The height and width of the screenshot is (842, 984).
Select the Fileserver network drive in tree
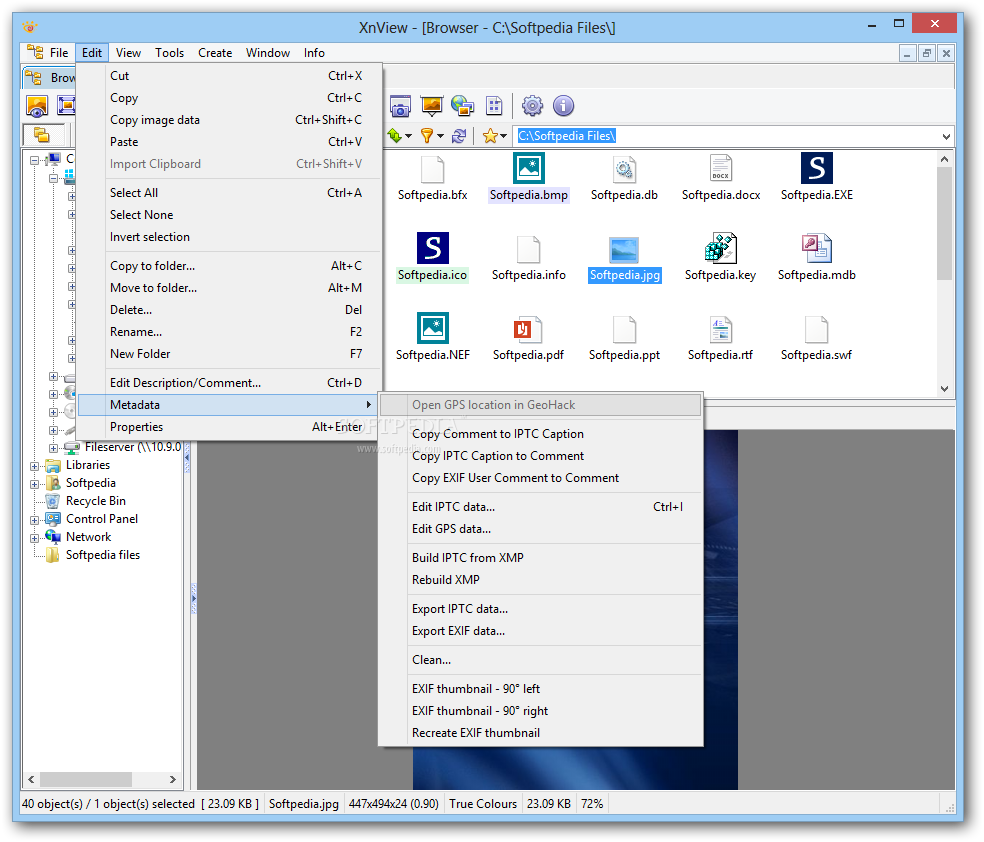tap(132, 447)
